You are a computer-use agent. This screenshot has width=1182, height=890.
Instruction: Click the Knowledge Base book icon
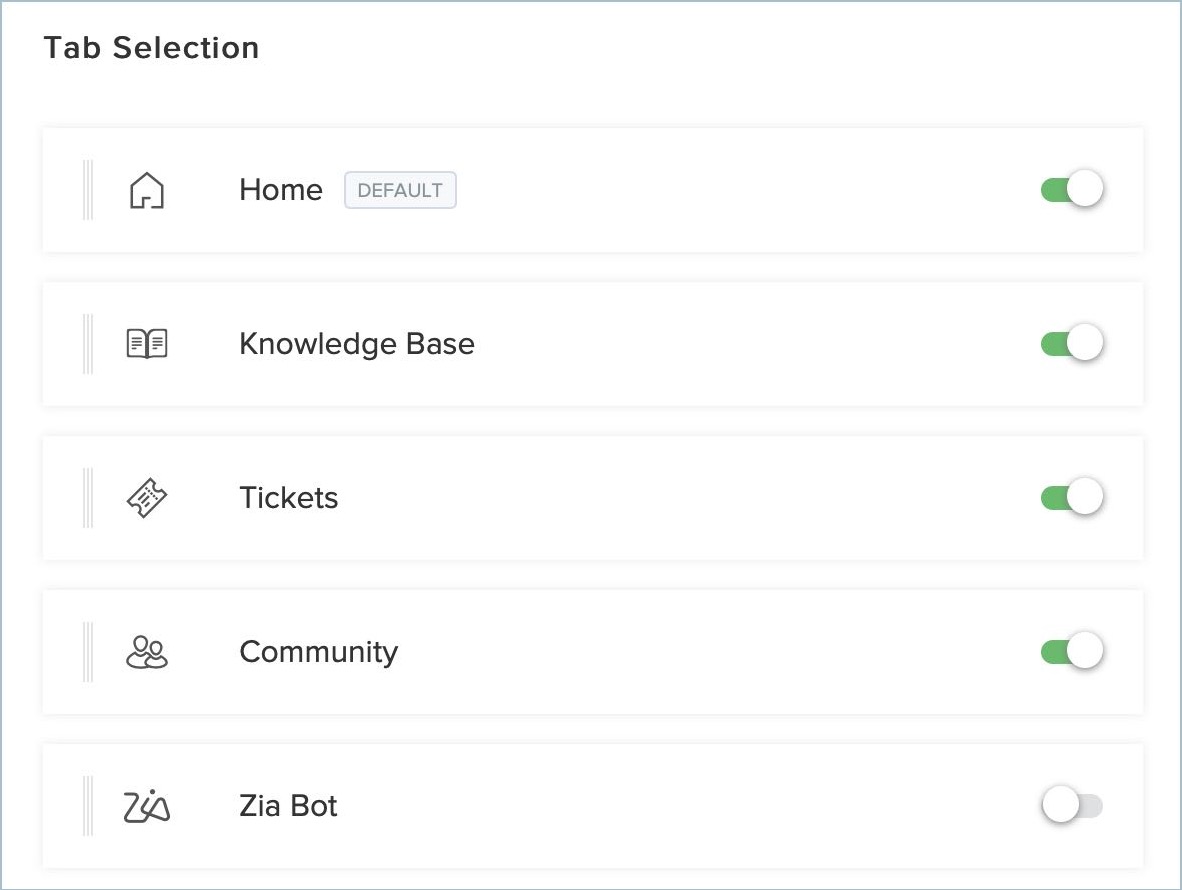click(147, 344)
